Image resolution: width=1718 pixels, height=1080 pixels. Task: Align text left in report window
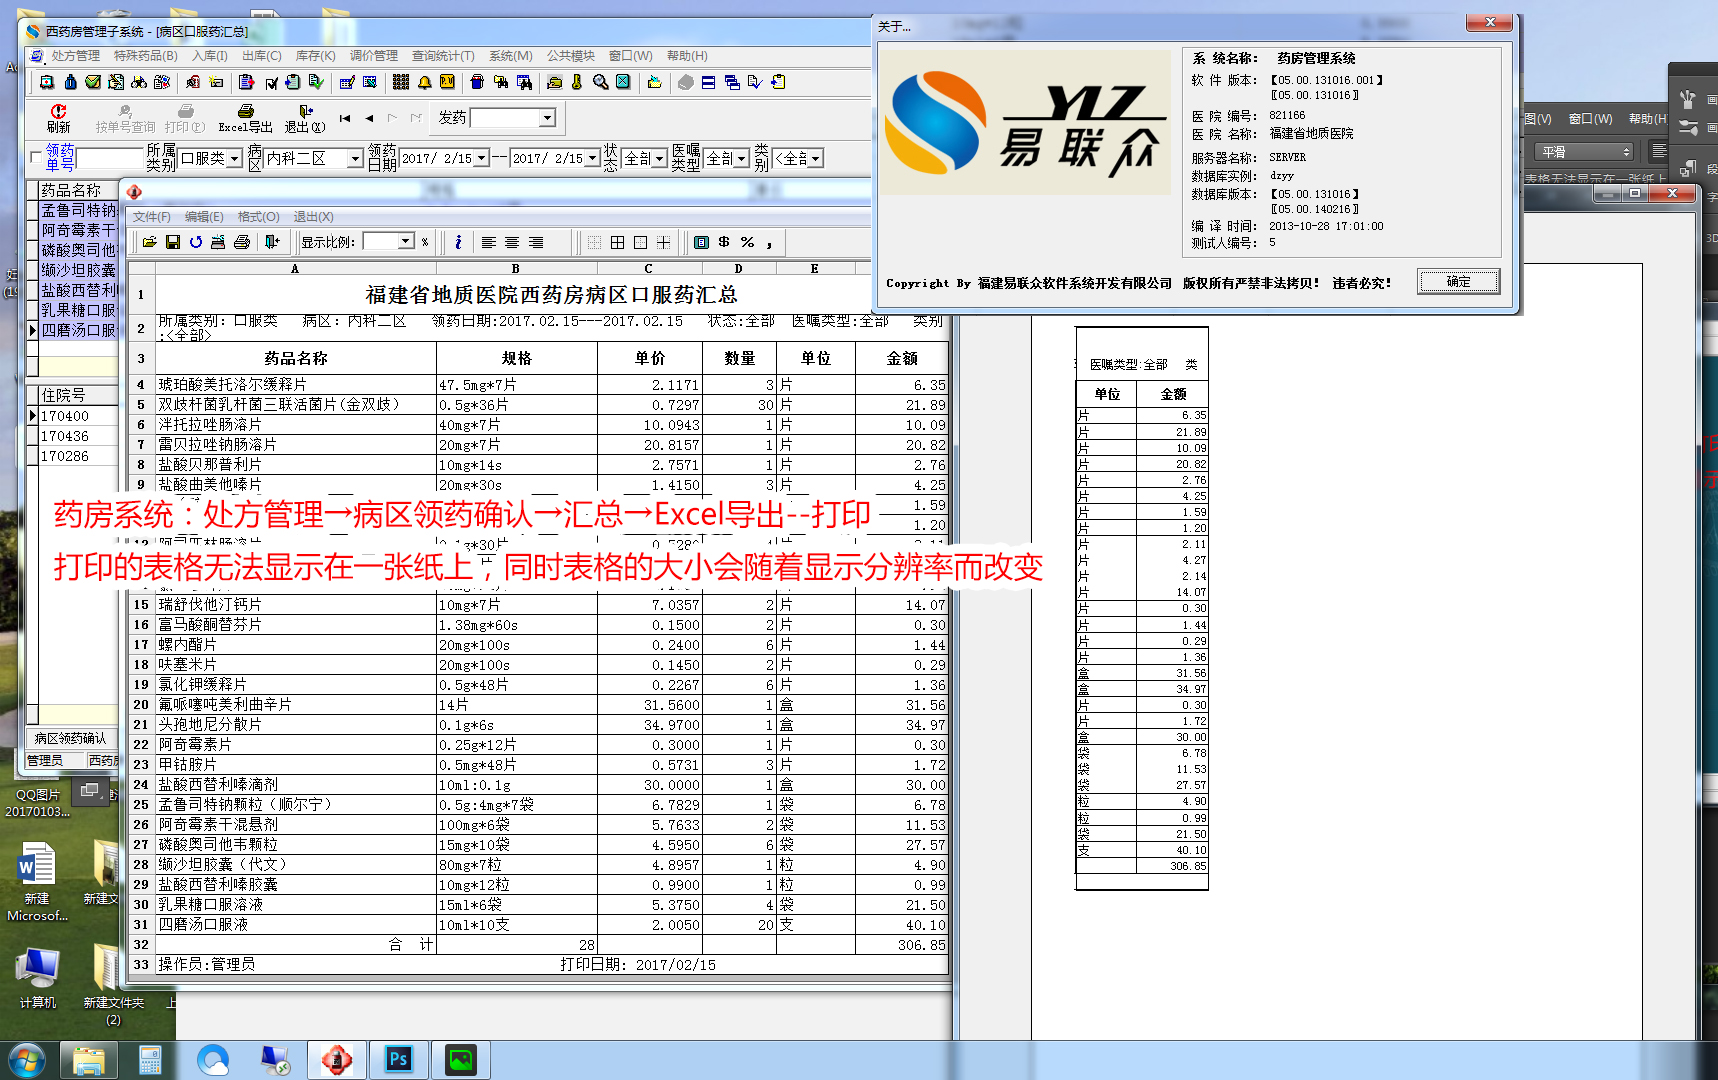(489, 242)
